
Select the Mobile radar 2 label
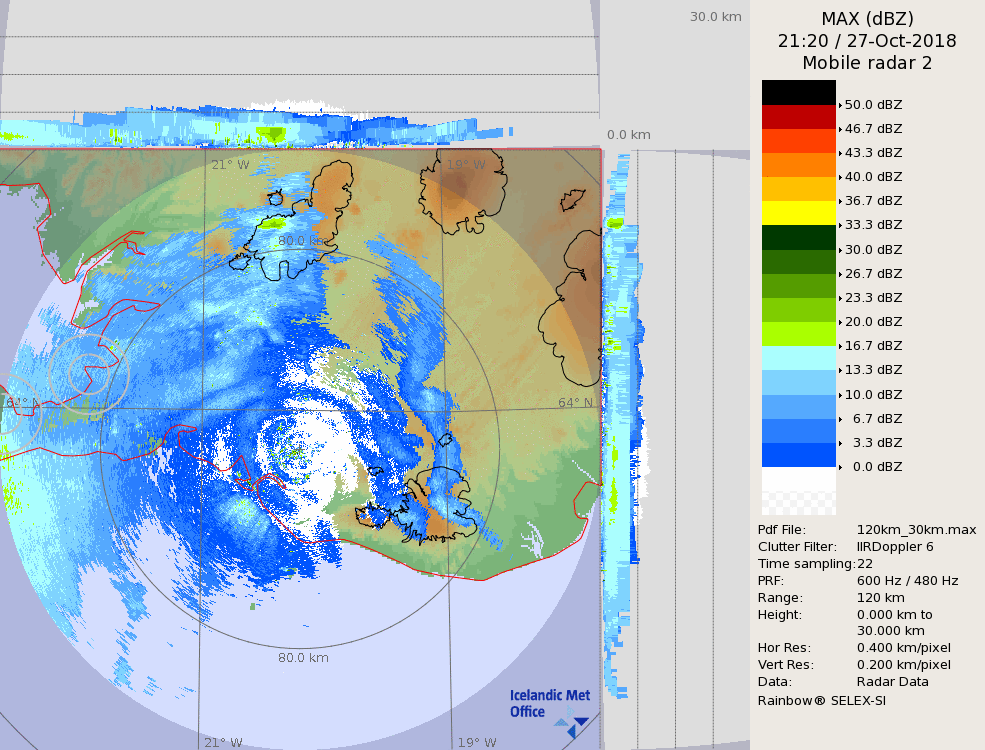[867, 63]
